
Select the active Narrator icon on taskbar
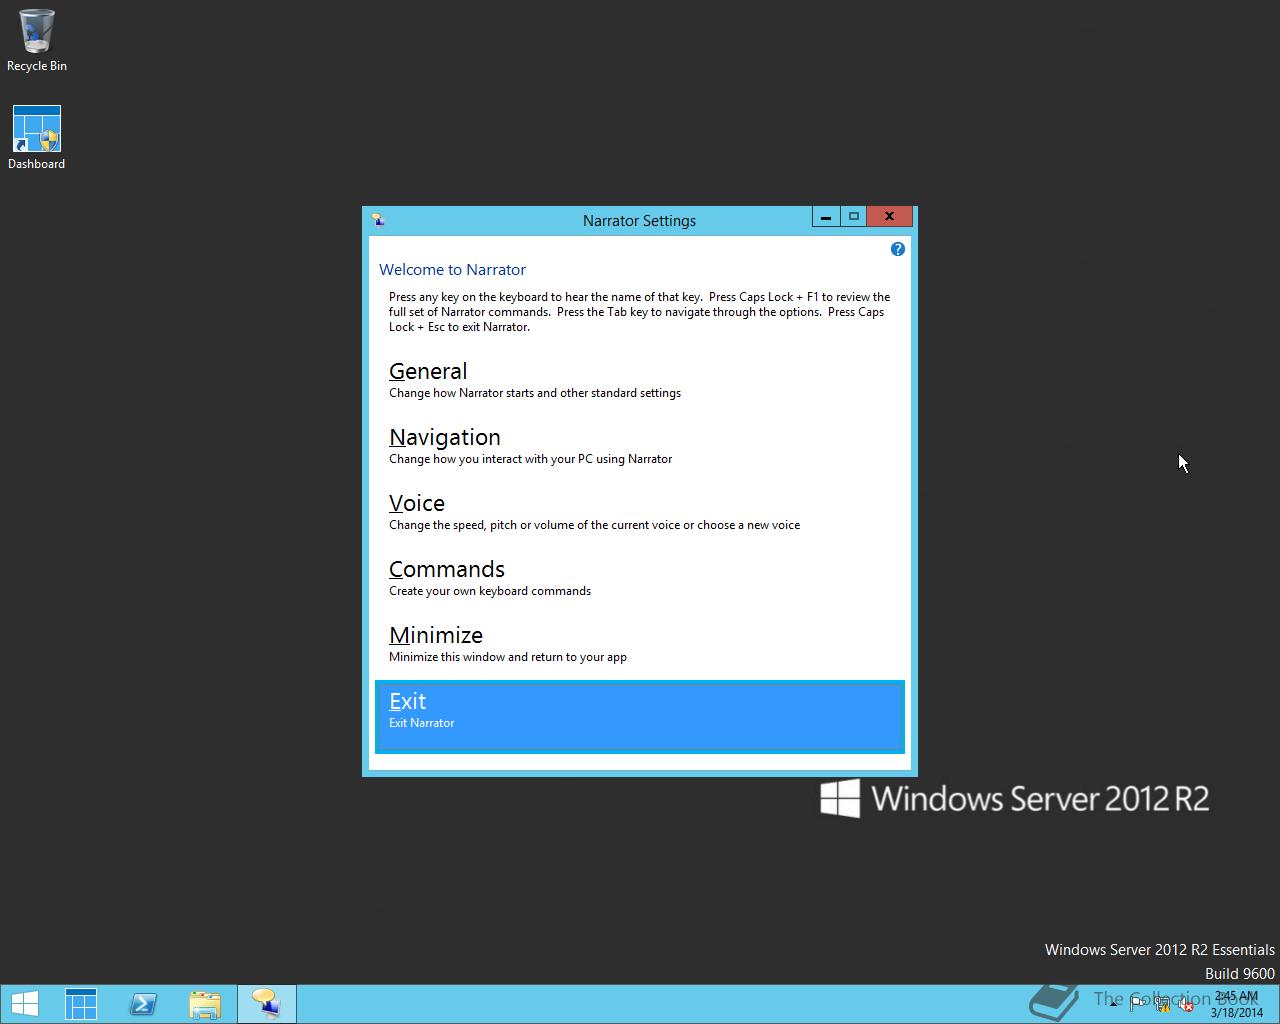265,1003
